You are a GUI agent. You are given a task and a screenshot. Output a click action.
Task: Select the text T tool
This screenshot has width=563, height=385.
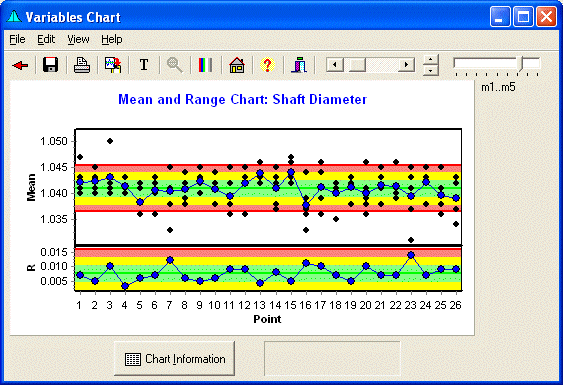[144, 65]
